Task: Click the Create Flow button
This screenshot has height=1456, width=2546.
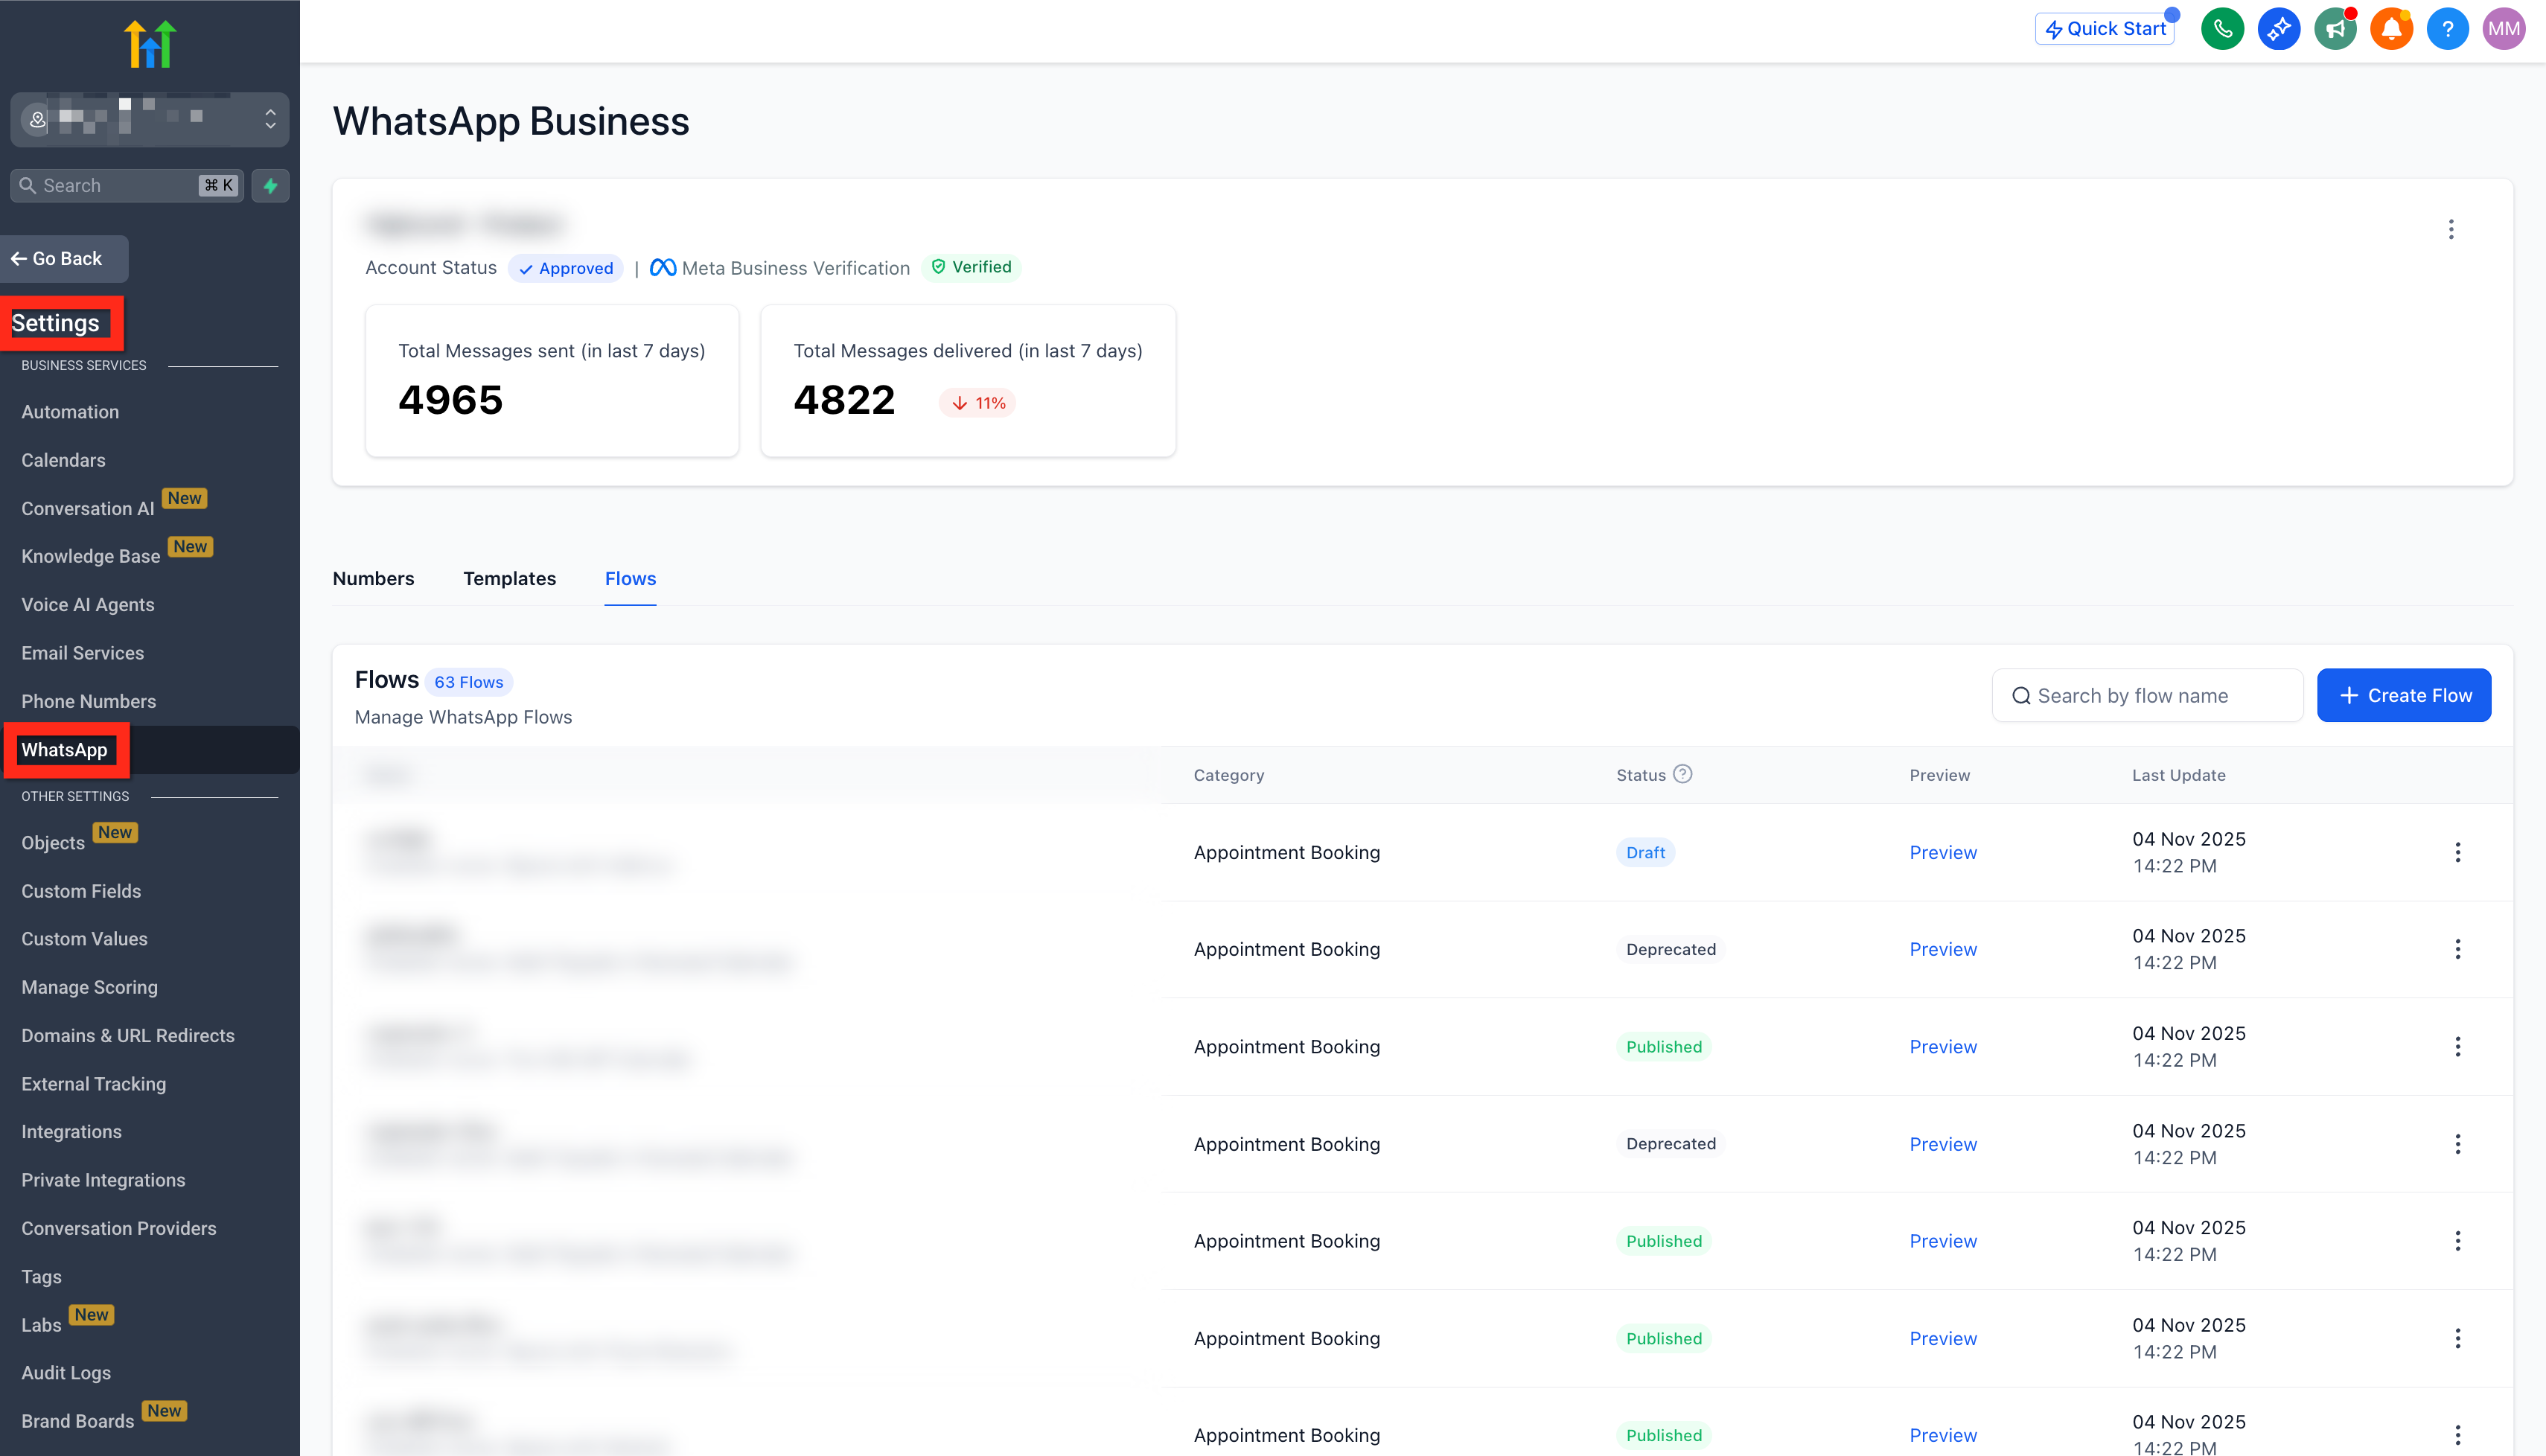Action: click(2403, 695)
